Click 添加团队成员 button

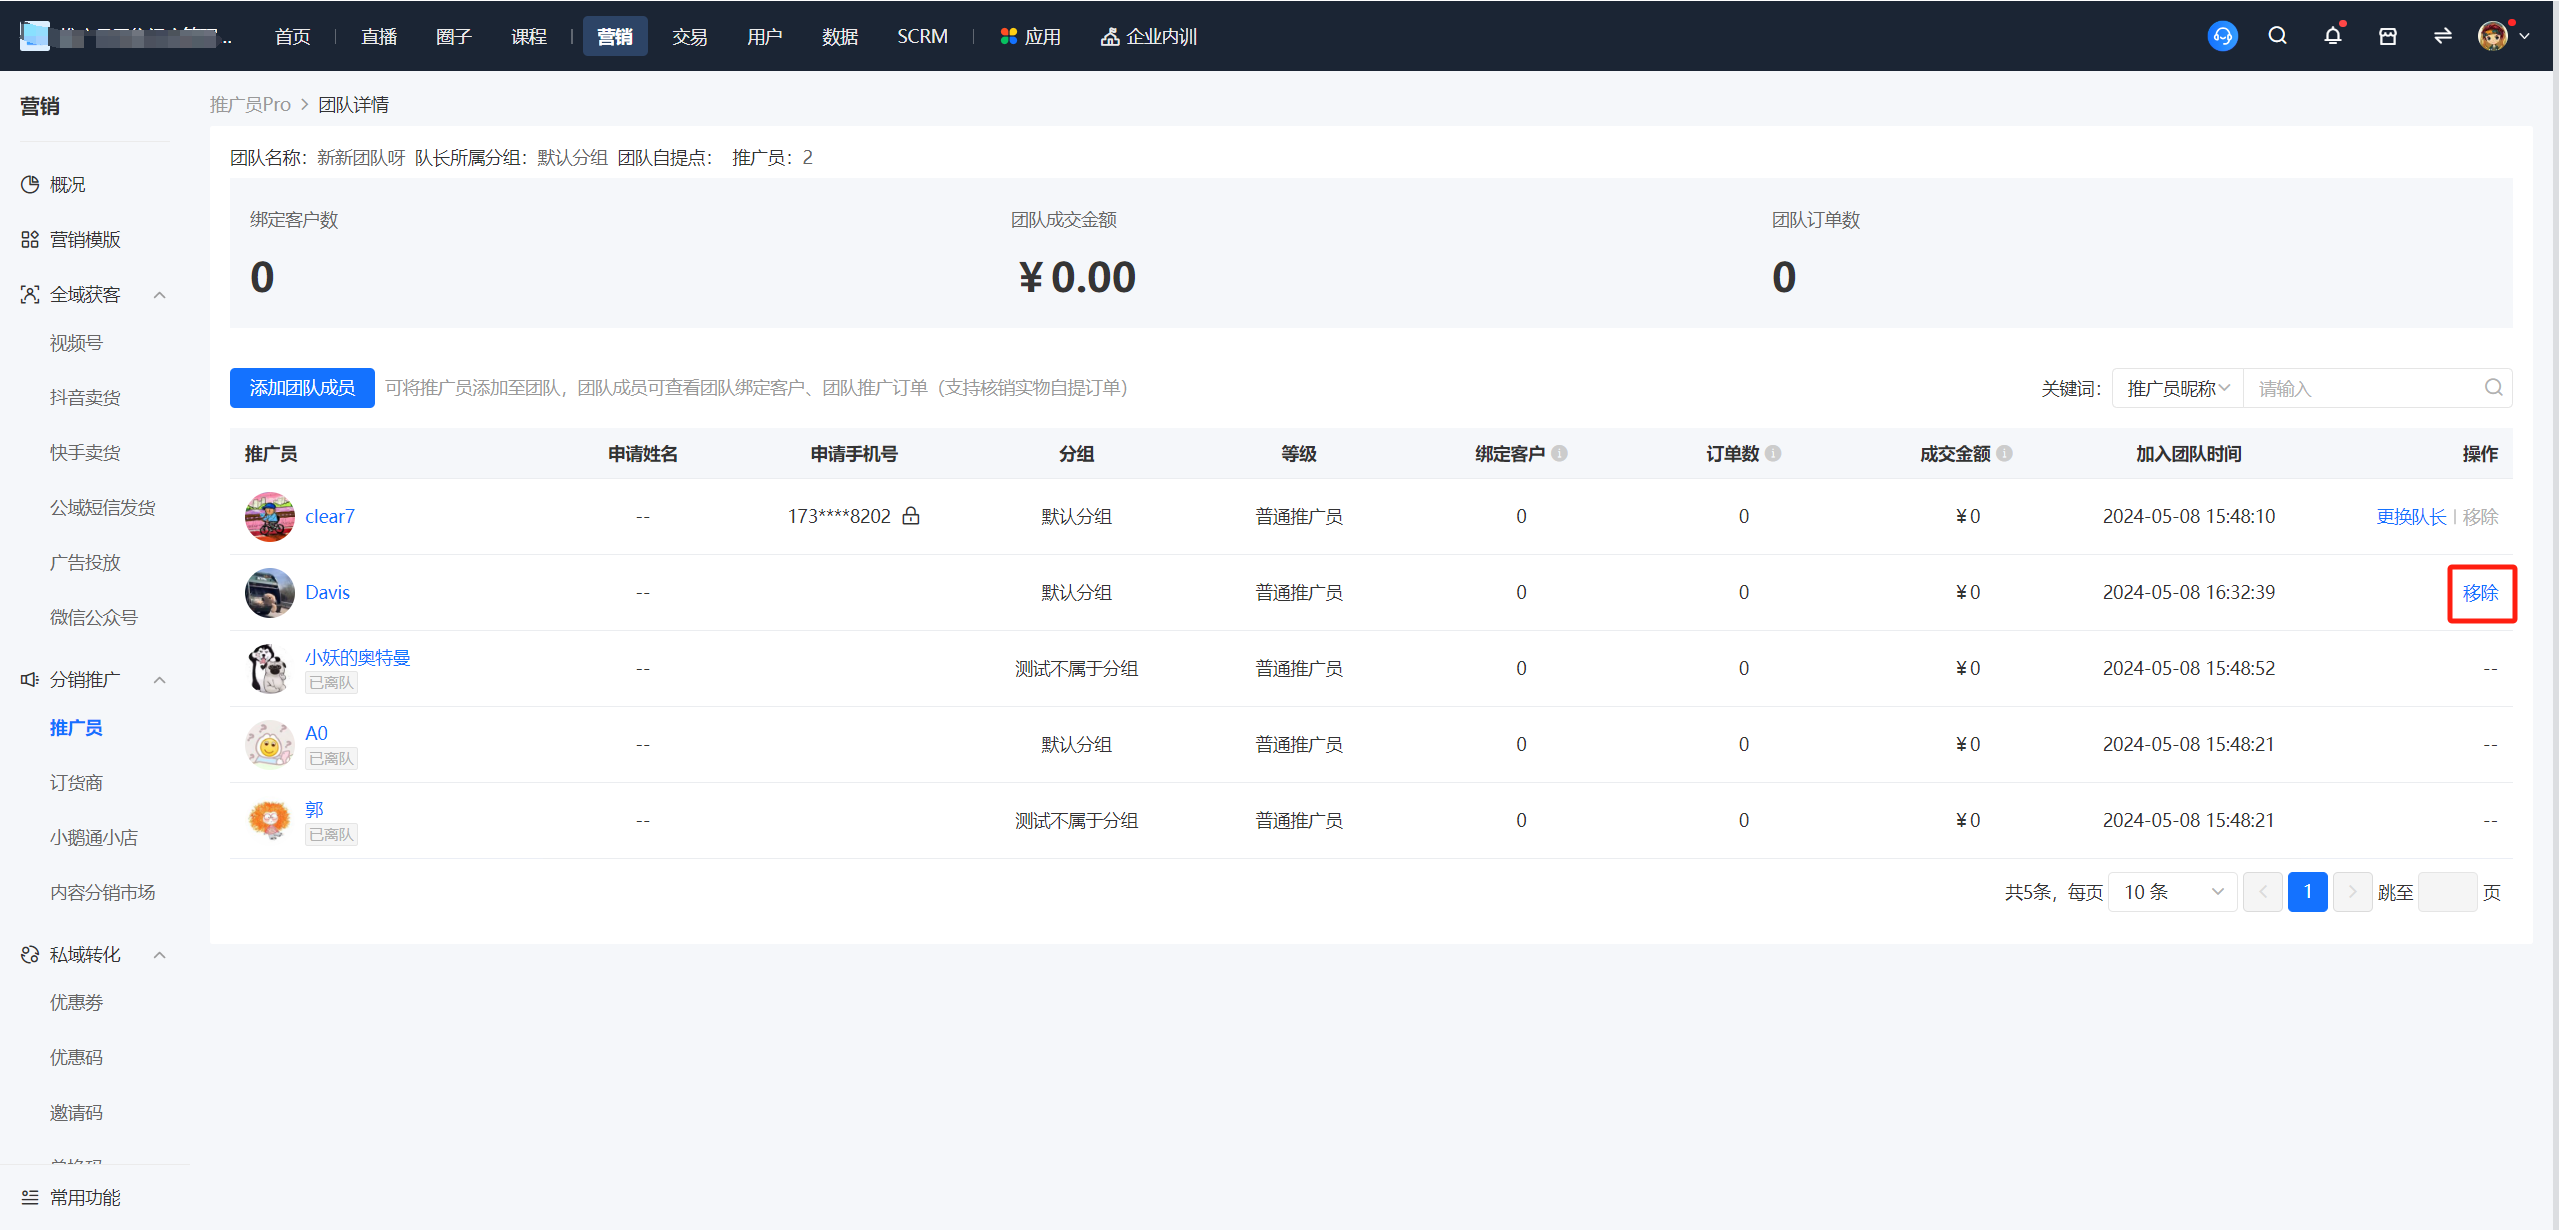[x=302, y=388]
